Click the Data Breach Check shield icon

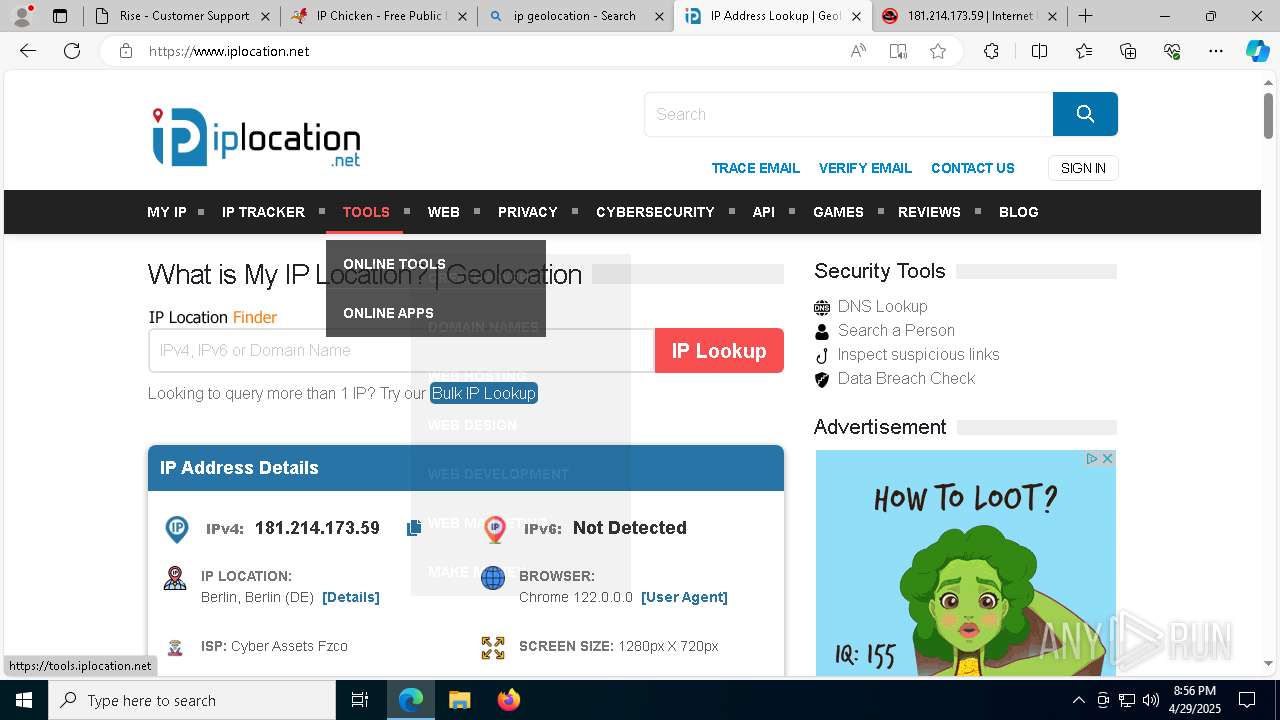[x=822, y=379]
